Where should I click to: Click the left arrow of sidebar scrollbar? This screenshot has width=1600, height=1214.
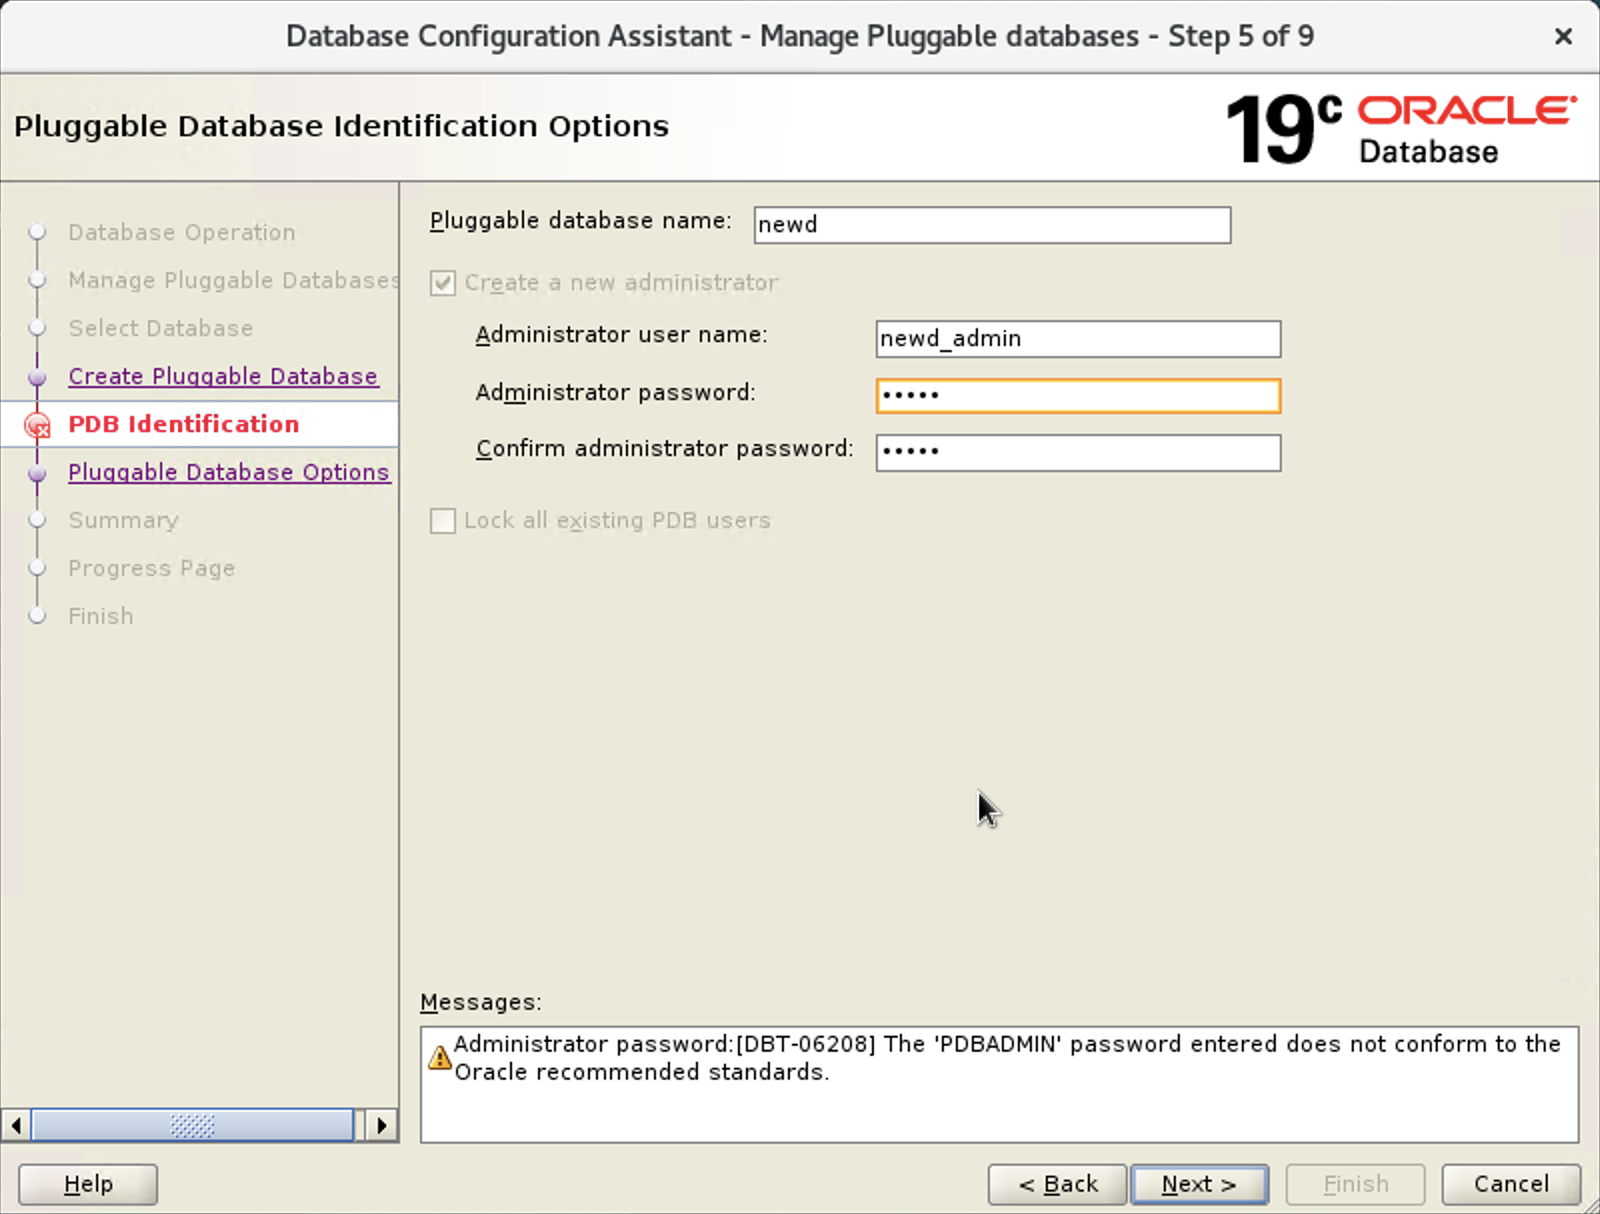pos(16,1126)
